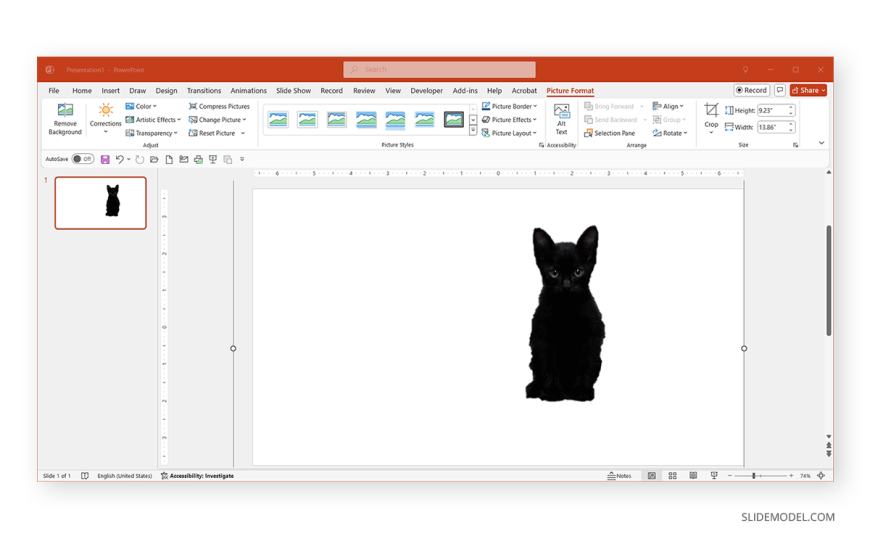The image size is (870, 539).
Task: Collapse the ribbon with the chevron
Action: pos(821,143)
